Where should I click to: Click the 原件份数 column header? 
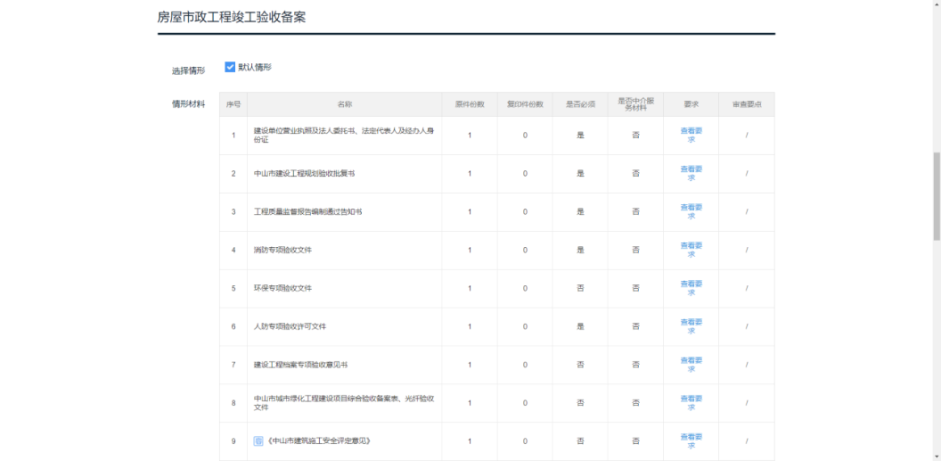pos(469,104)
